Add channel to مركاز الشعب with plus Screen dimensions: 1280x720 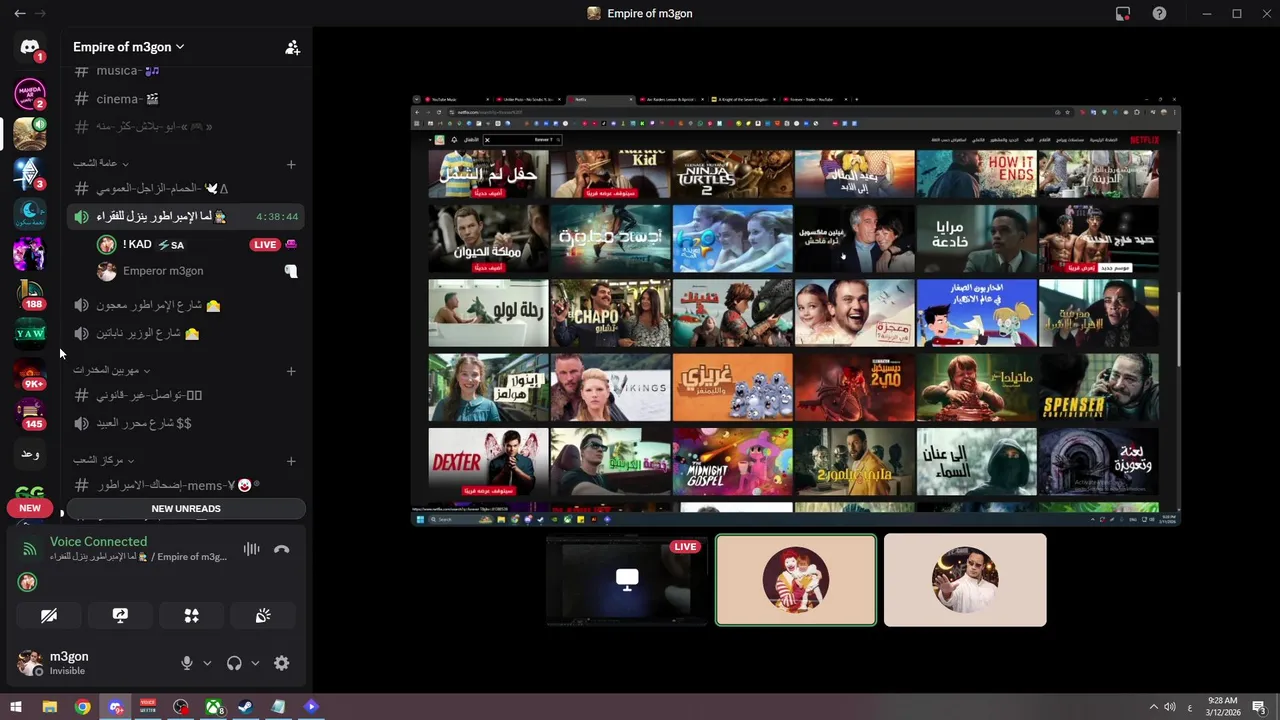(291, 461)
